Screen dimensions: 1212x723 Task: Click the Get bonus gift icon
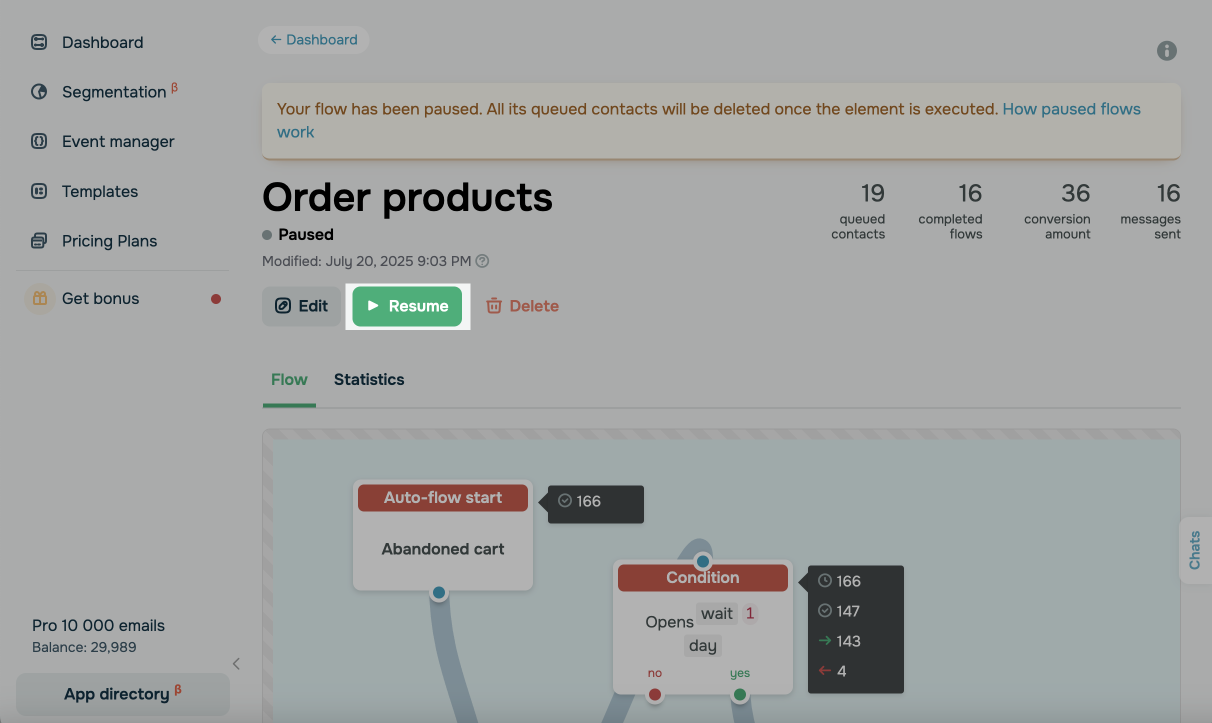(39, 298)
